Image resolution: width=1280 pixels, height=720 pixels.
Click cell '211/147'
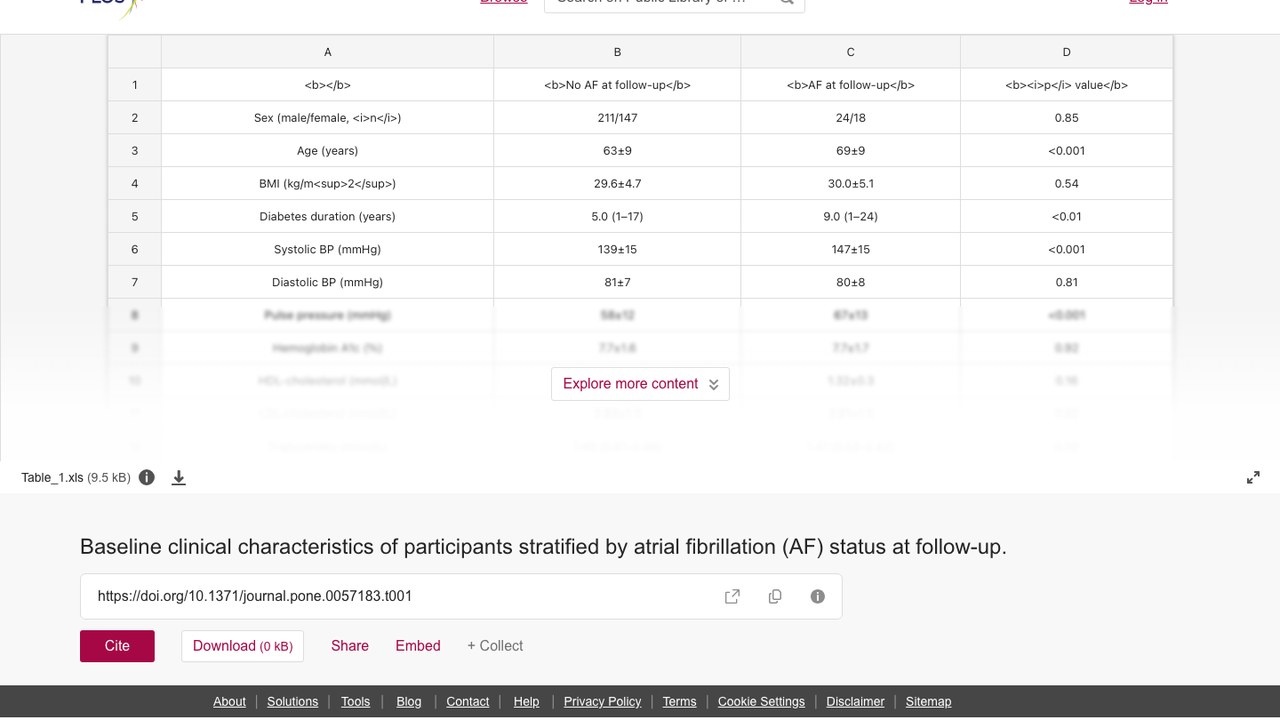617,118
